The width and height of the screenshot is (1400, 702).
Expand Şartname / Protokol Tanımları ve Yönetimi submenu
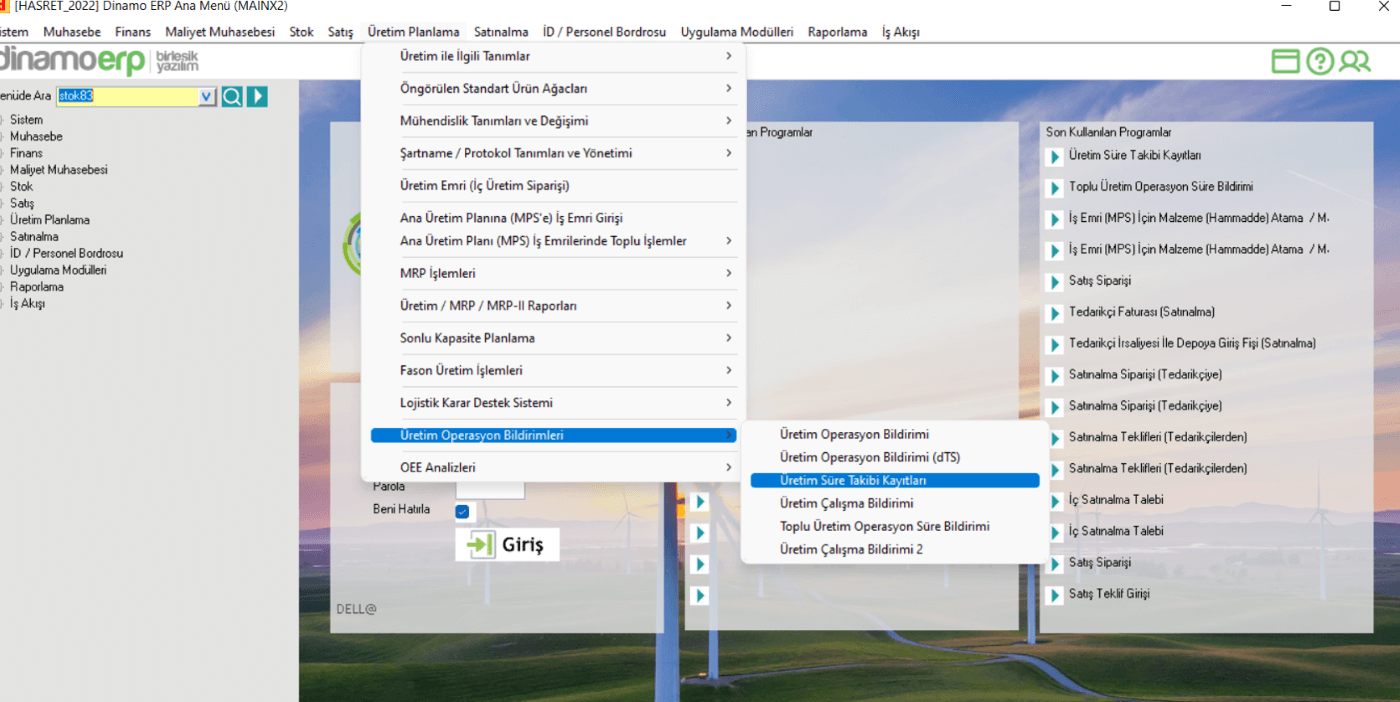[x=553, y=153]
